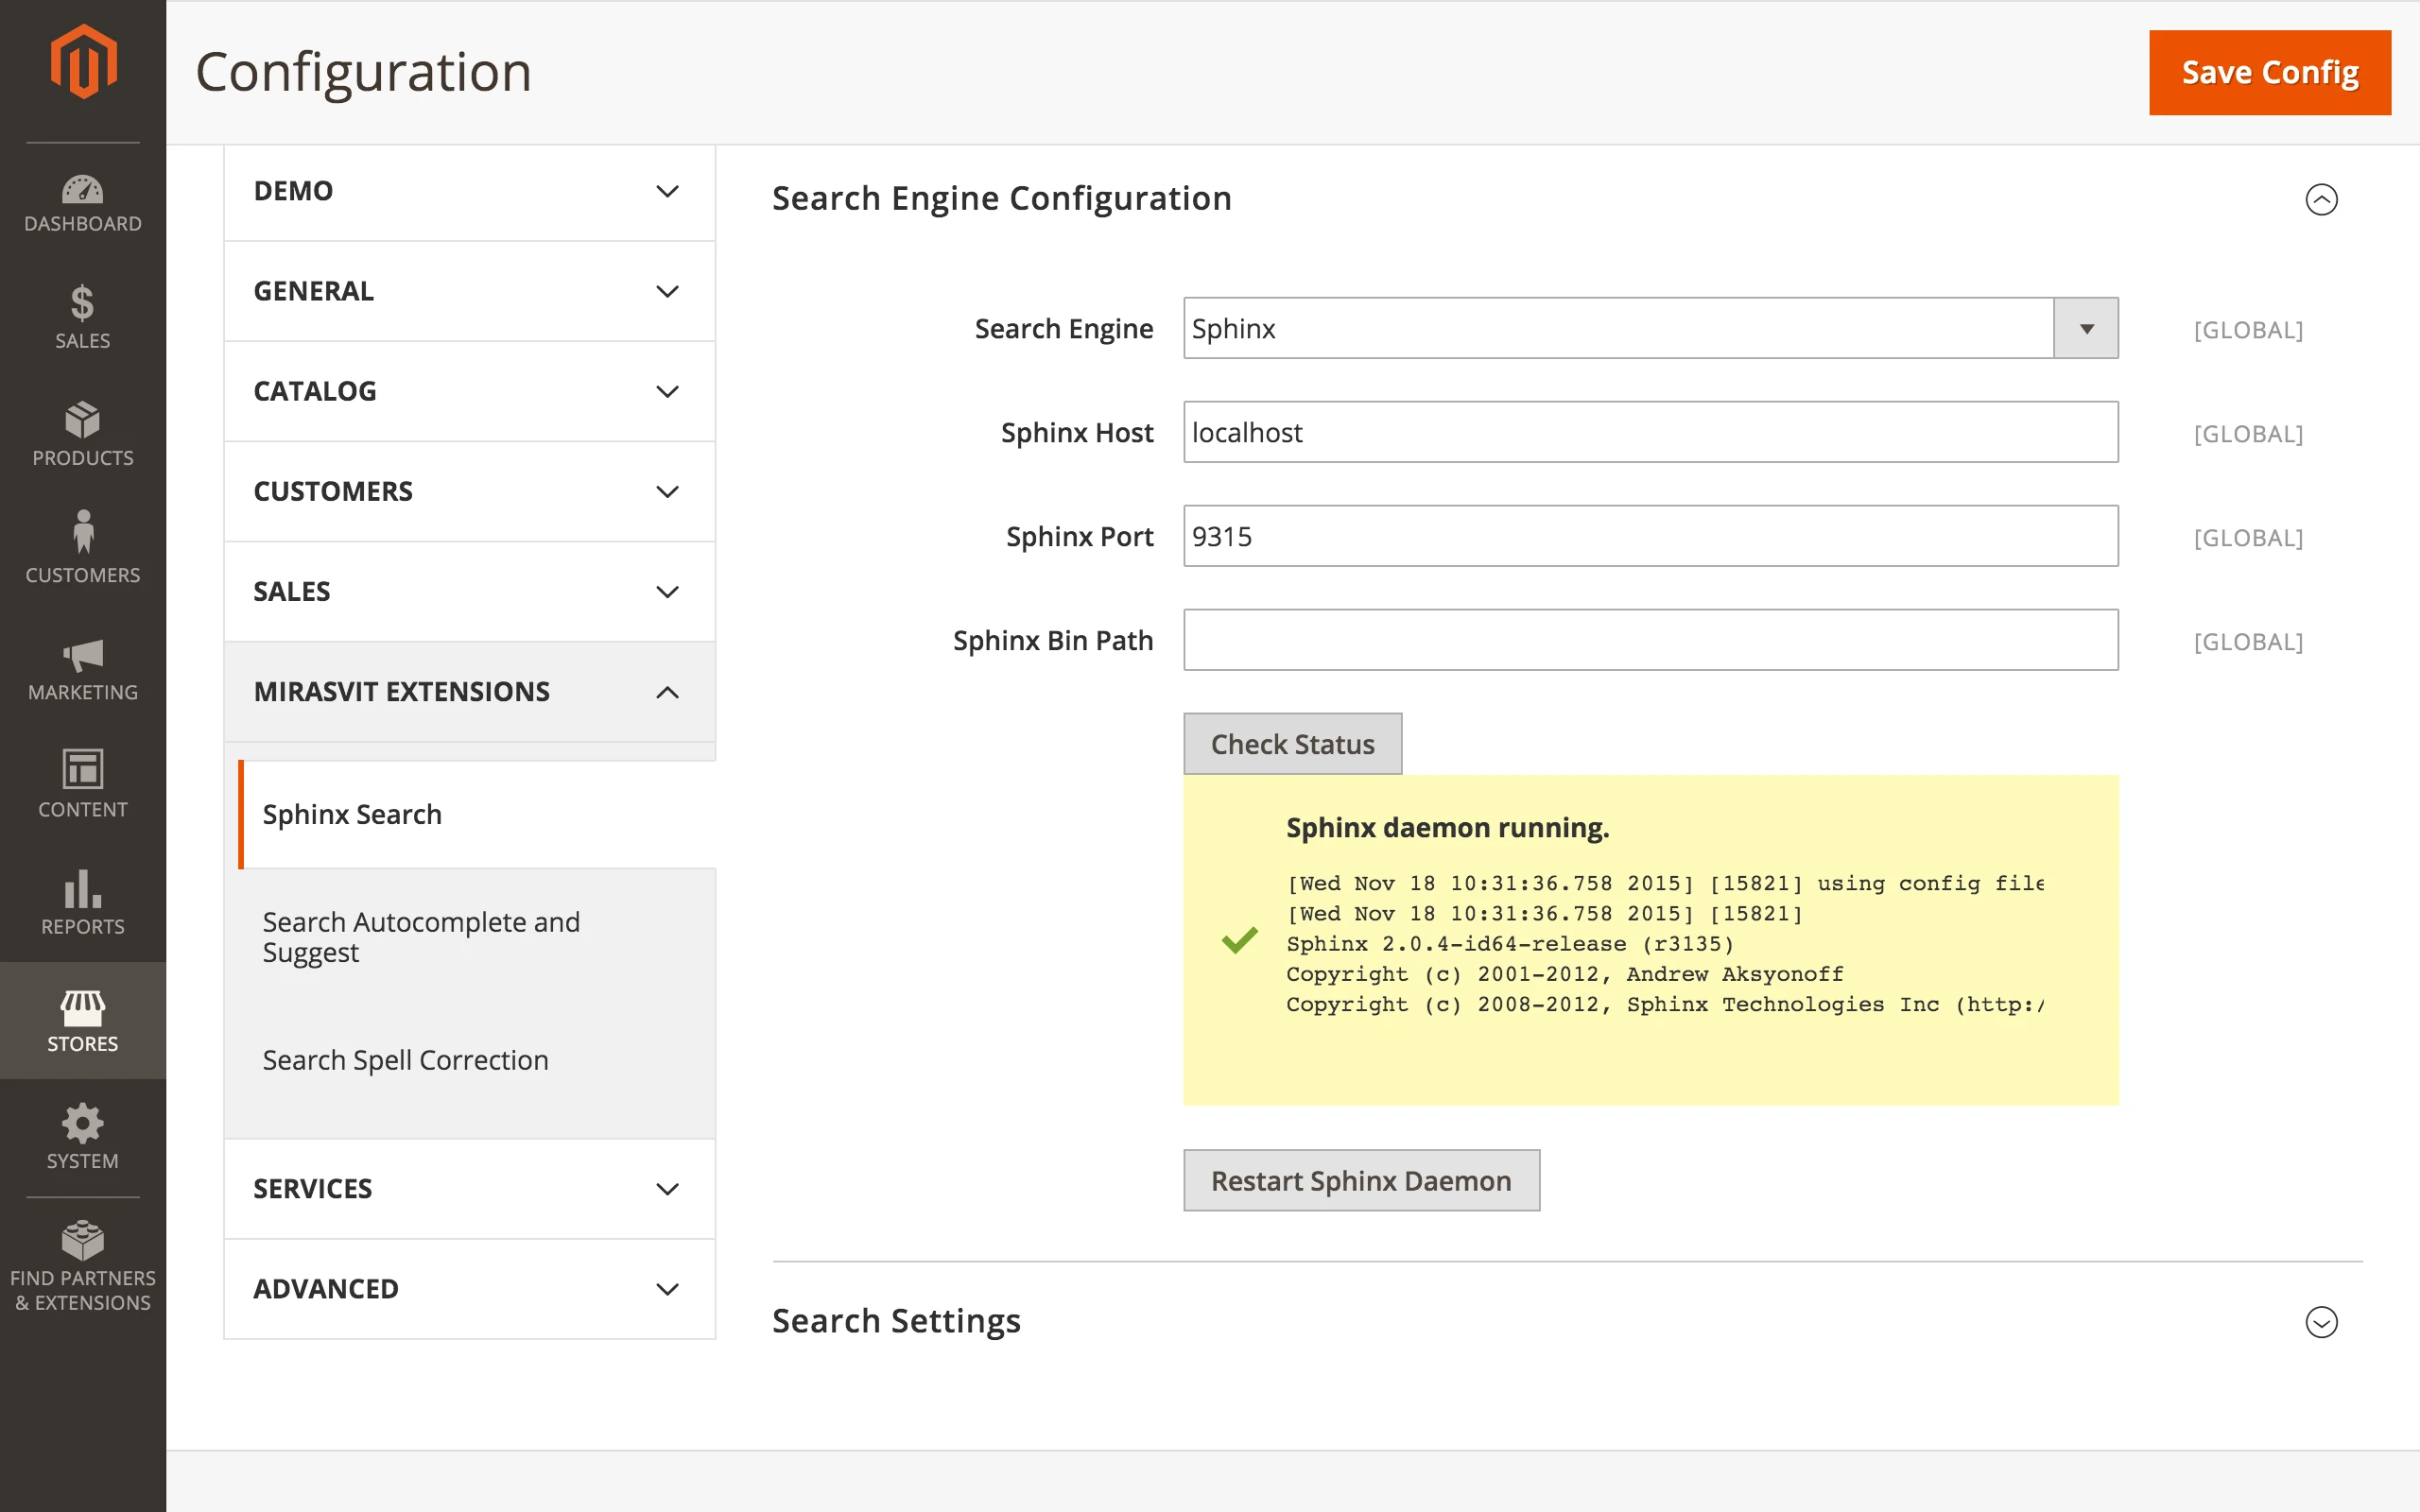The height and width of the screenshot is (1512, 2420).
Task: Collapse the Mirasvit Extensions group
Action: point(469,692)
